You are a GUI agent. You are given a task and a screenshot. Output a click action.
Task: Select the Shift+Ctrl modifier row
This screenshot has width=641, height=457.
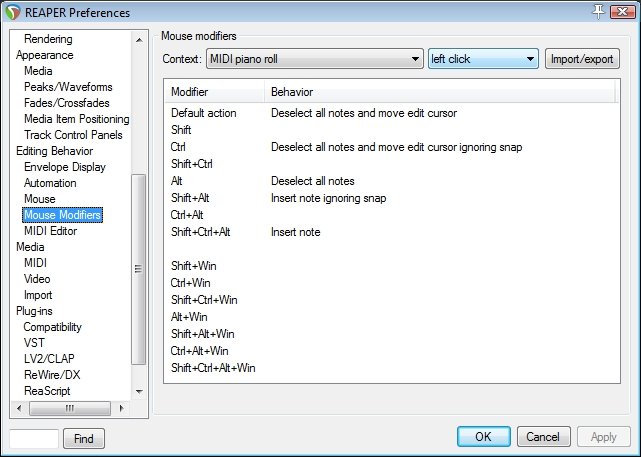point(392,164)
